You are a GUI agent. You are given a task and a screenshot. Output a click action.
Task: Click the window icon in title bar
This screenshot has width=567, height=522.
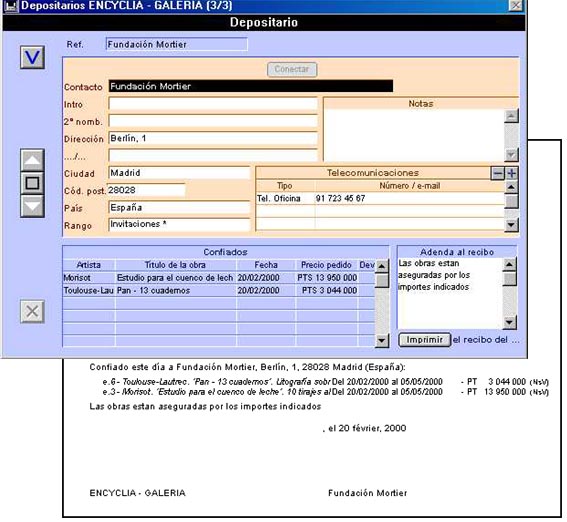11,5
